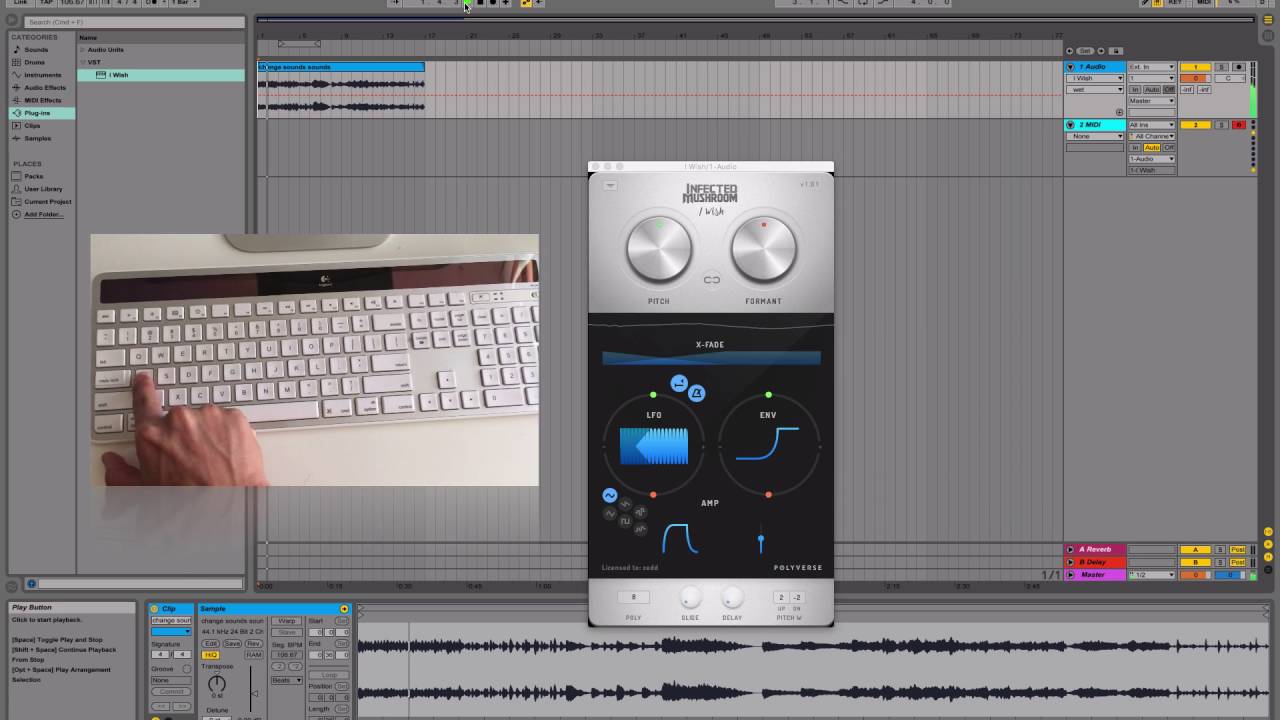Open All Ins MIDI input dropdown
The image size is (1280, 720).
(x=1151, y=125)
